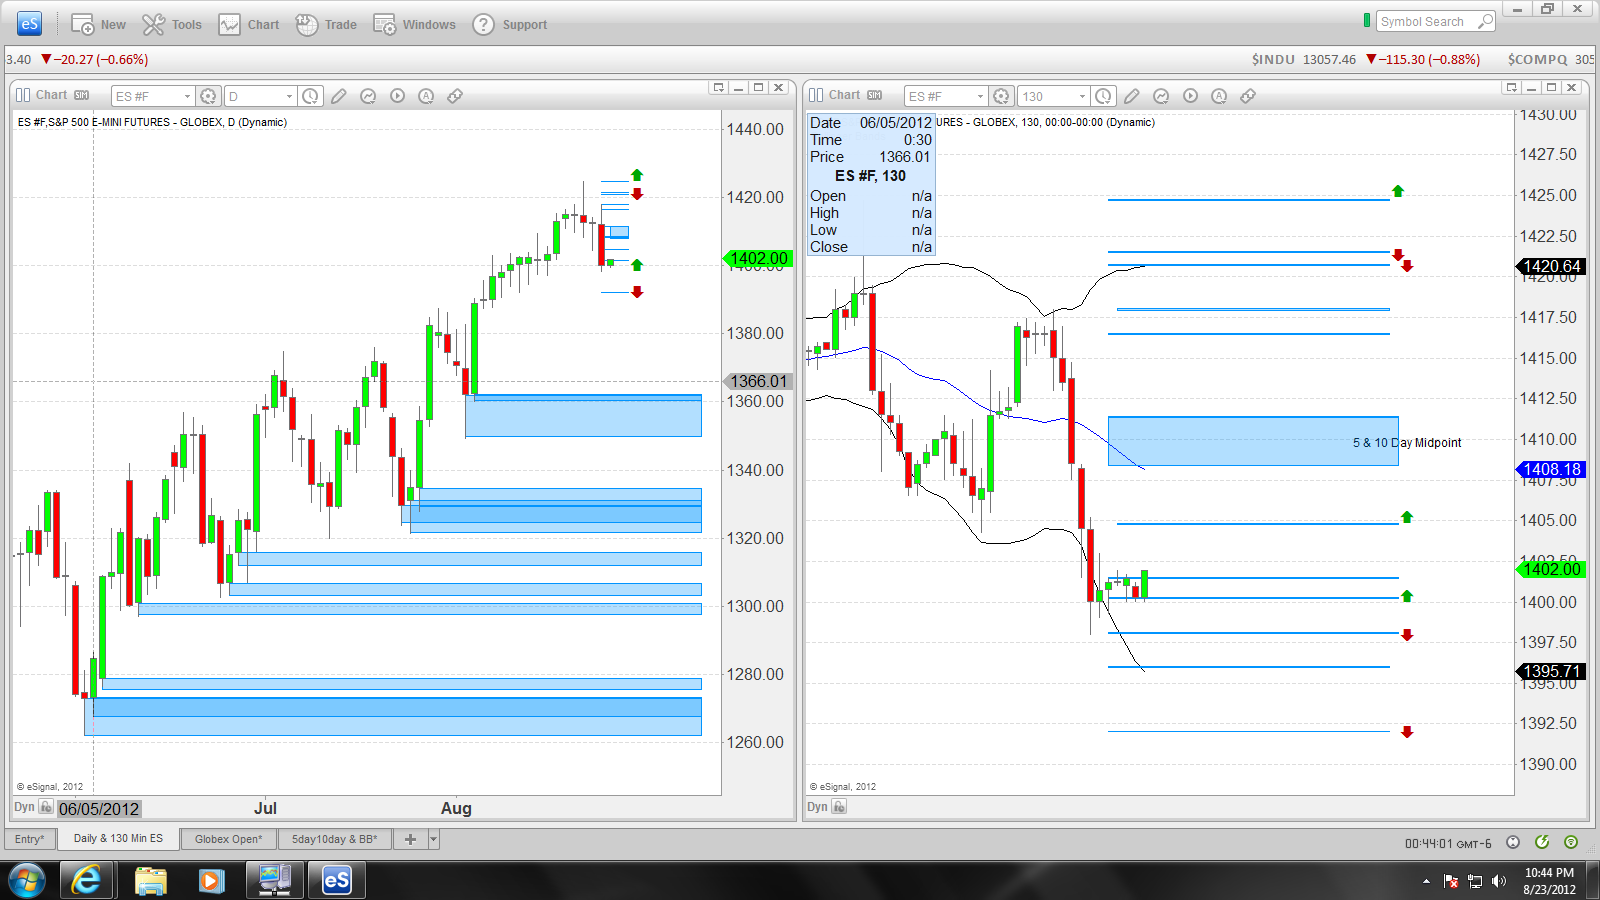Add a new page with the plus button
The image size is (1600, 900).
[x=410, y=839]
